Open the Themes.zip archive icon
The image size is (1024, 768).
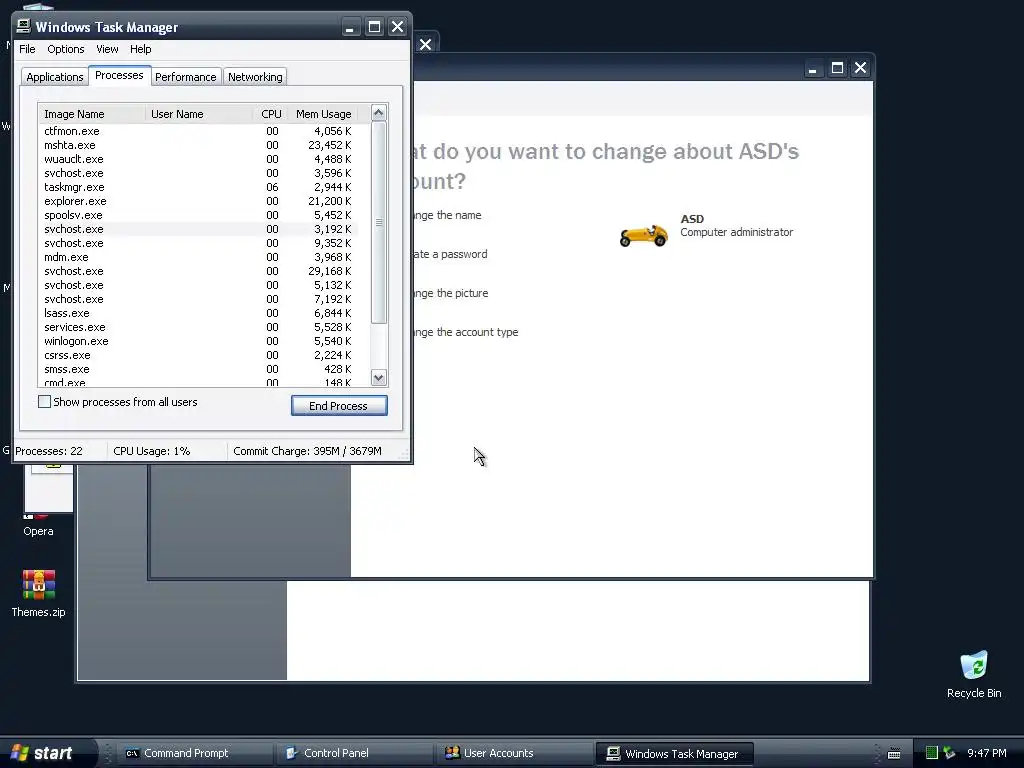tap(39, 594)
